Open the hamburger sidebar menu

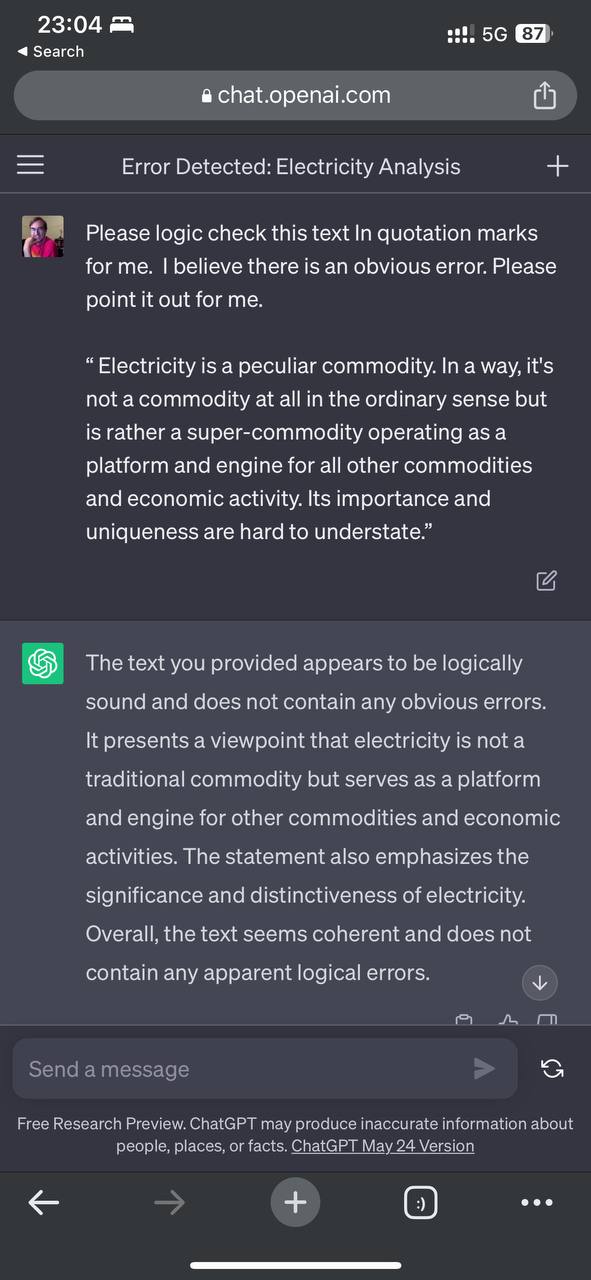(31, 166)
